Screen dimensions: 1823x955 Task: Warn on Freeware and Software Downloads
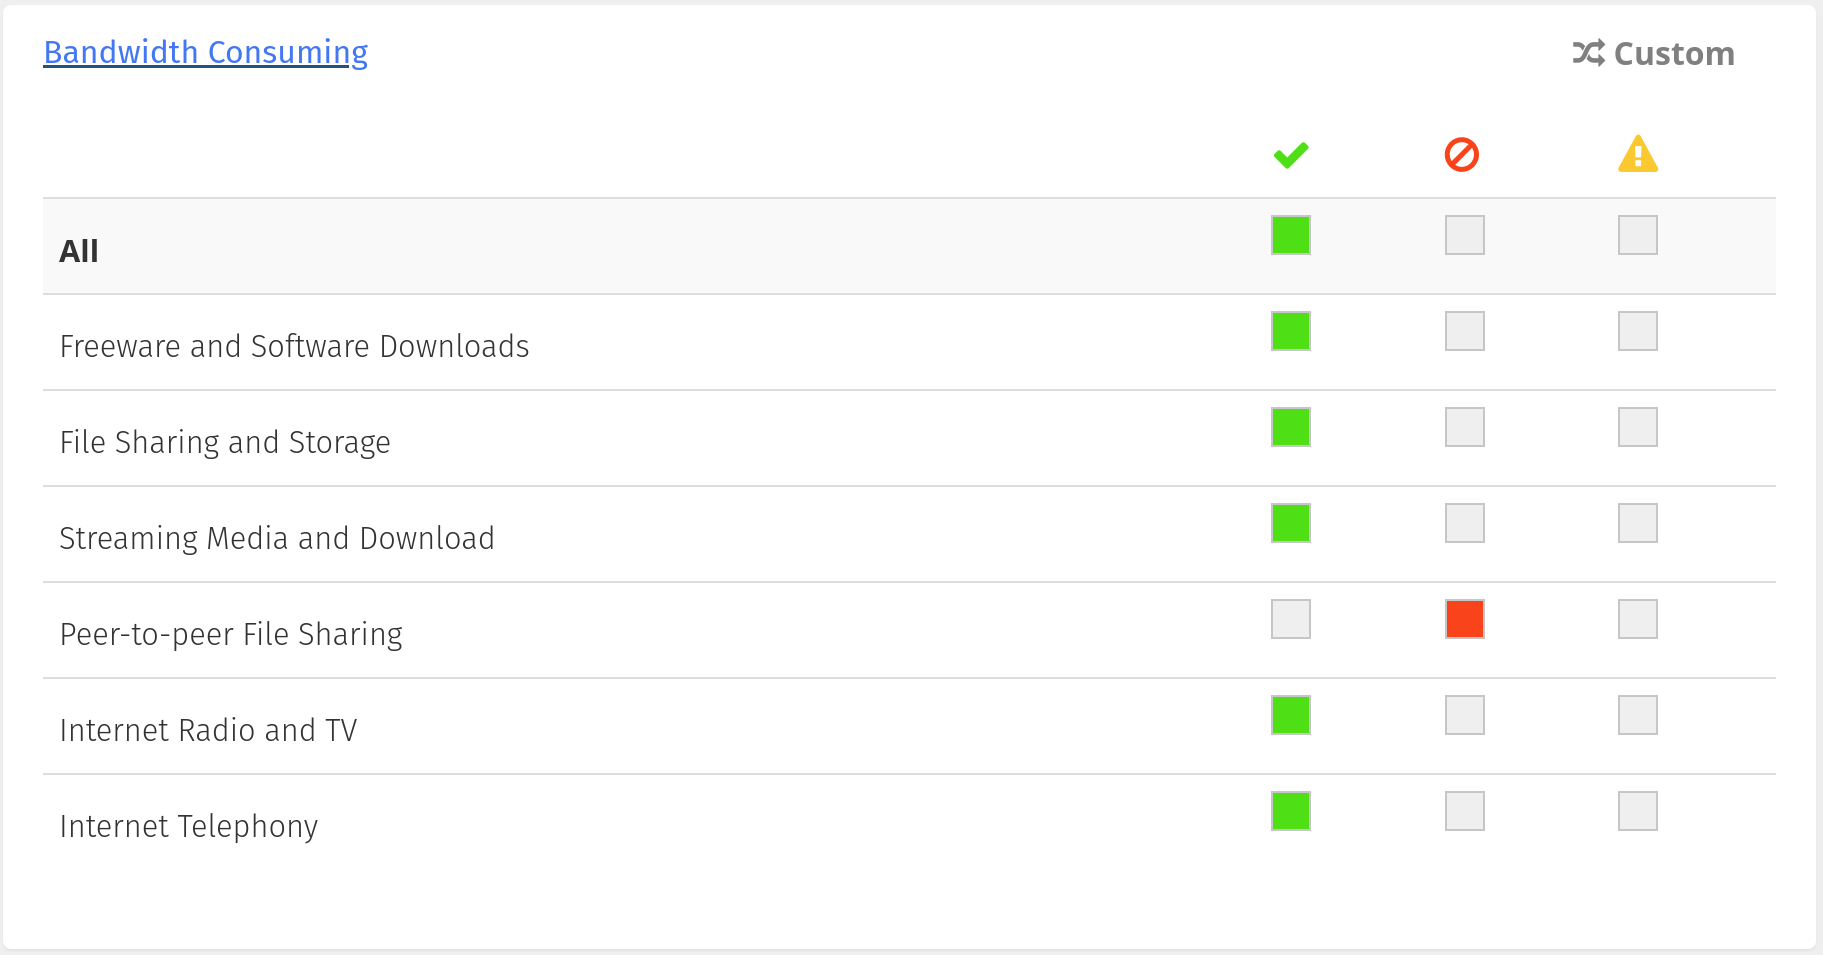(1638, 331)
